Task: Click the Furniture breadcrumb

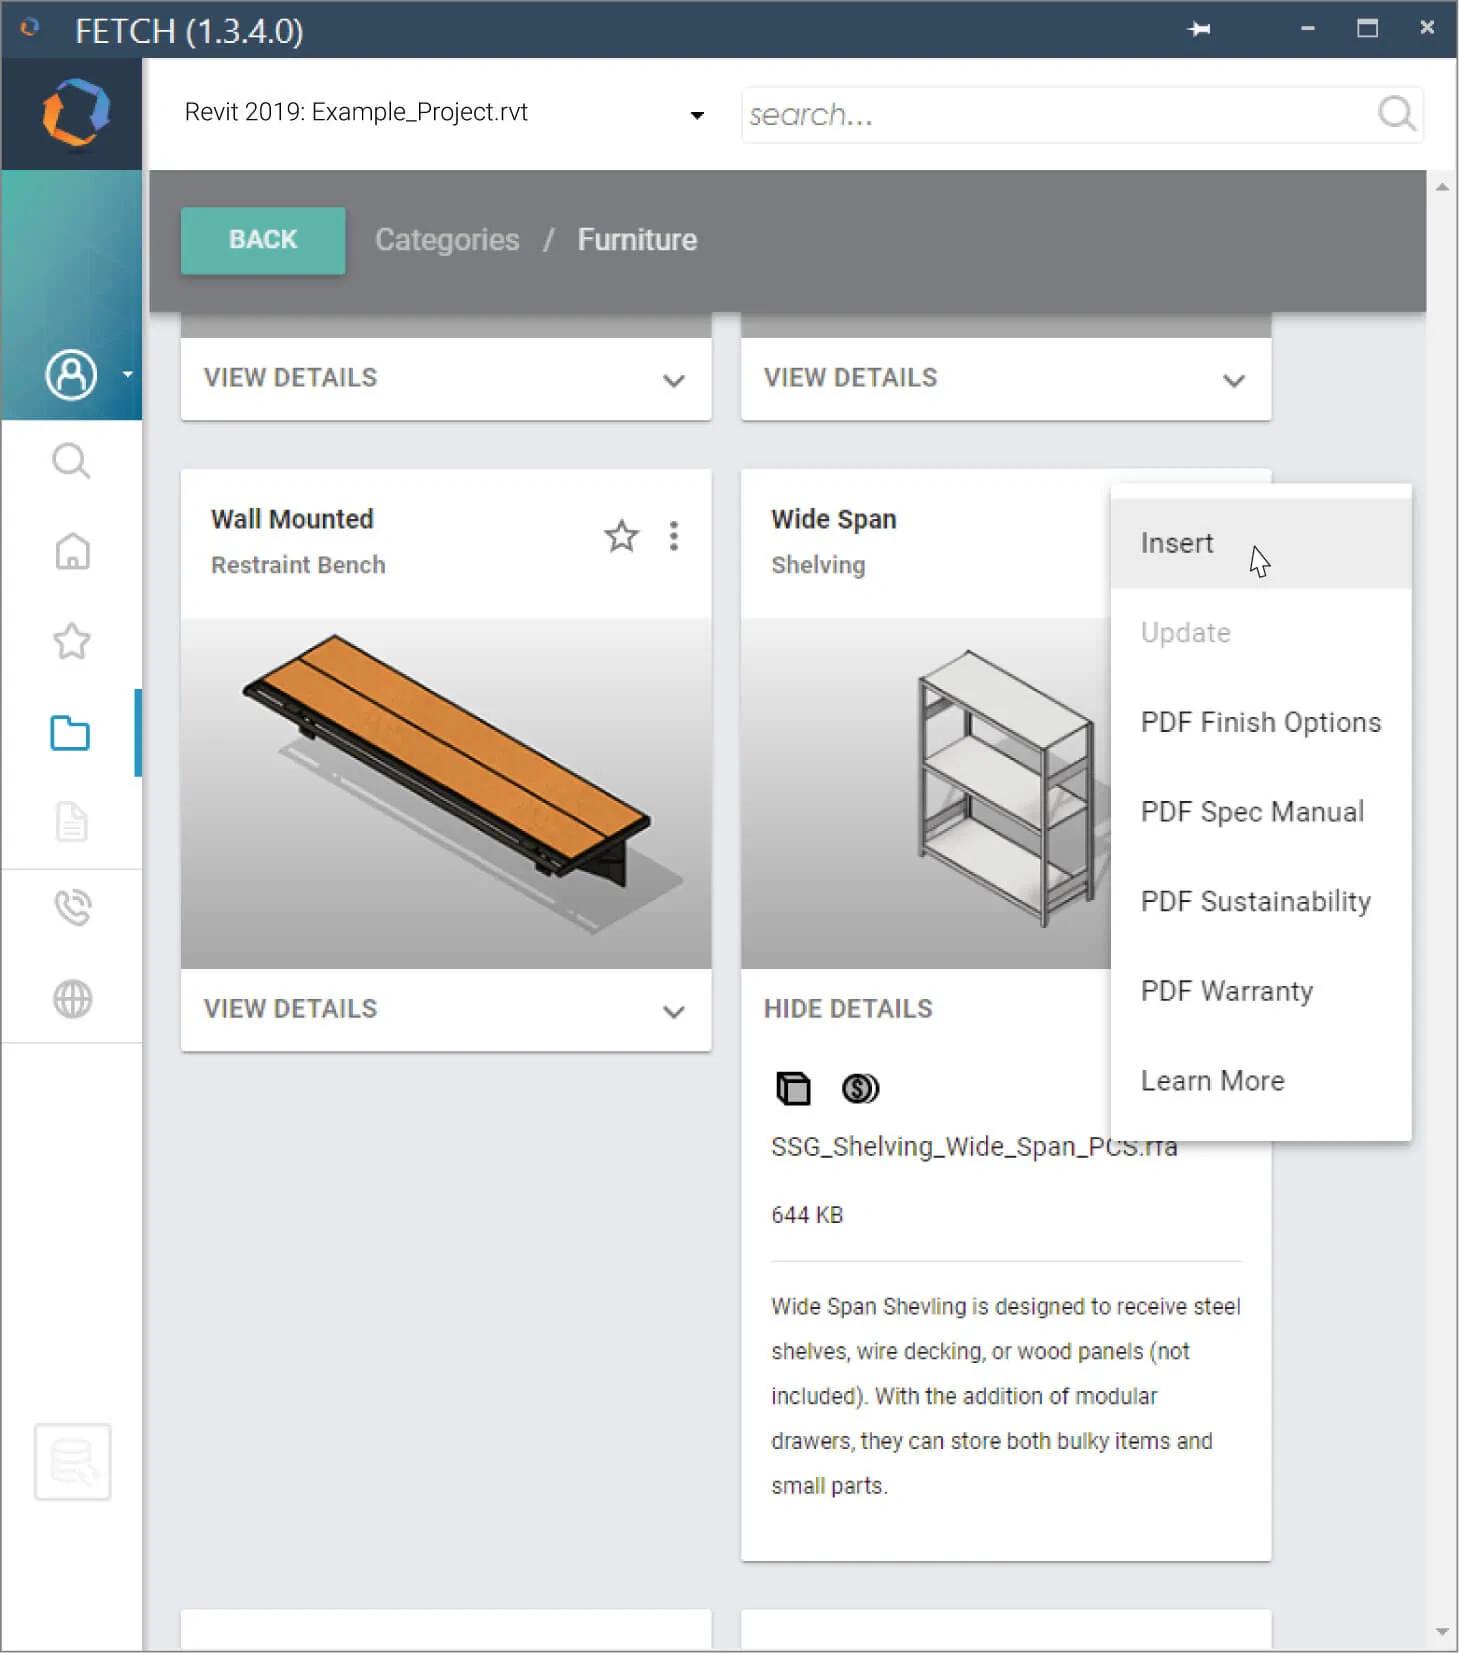Action: point(637,240)
